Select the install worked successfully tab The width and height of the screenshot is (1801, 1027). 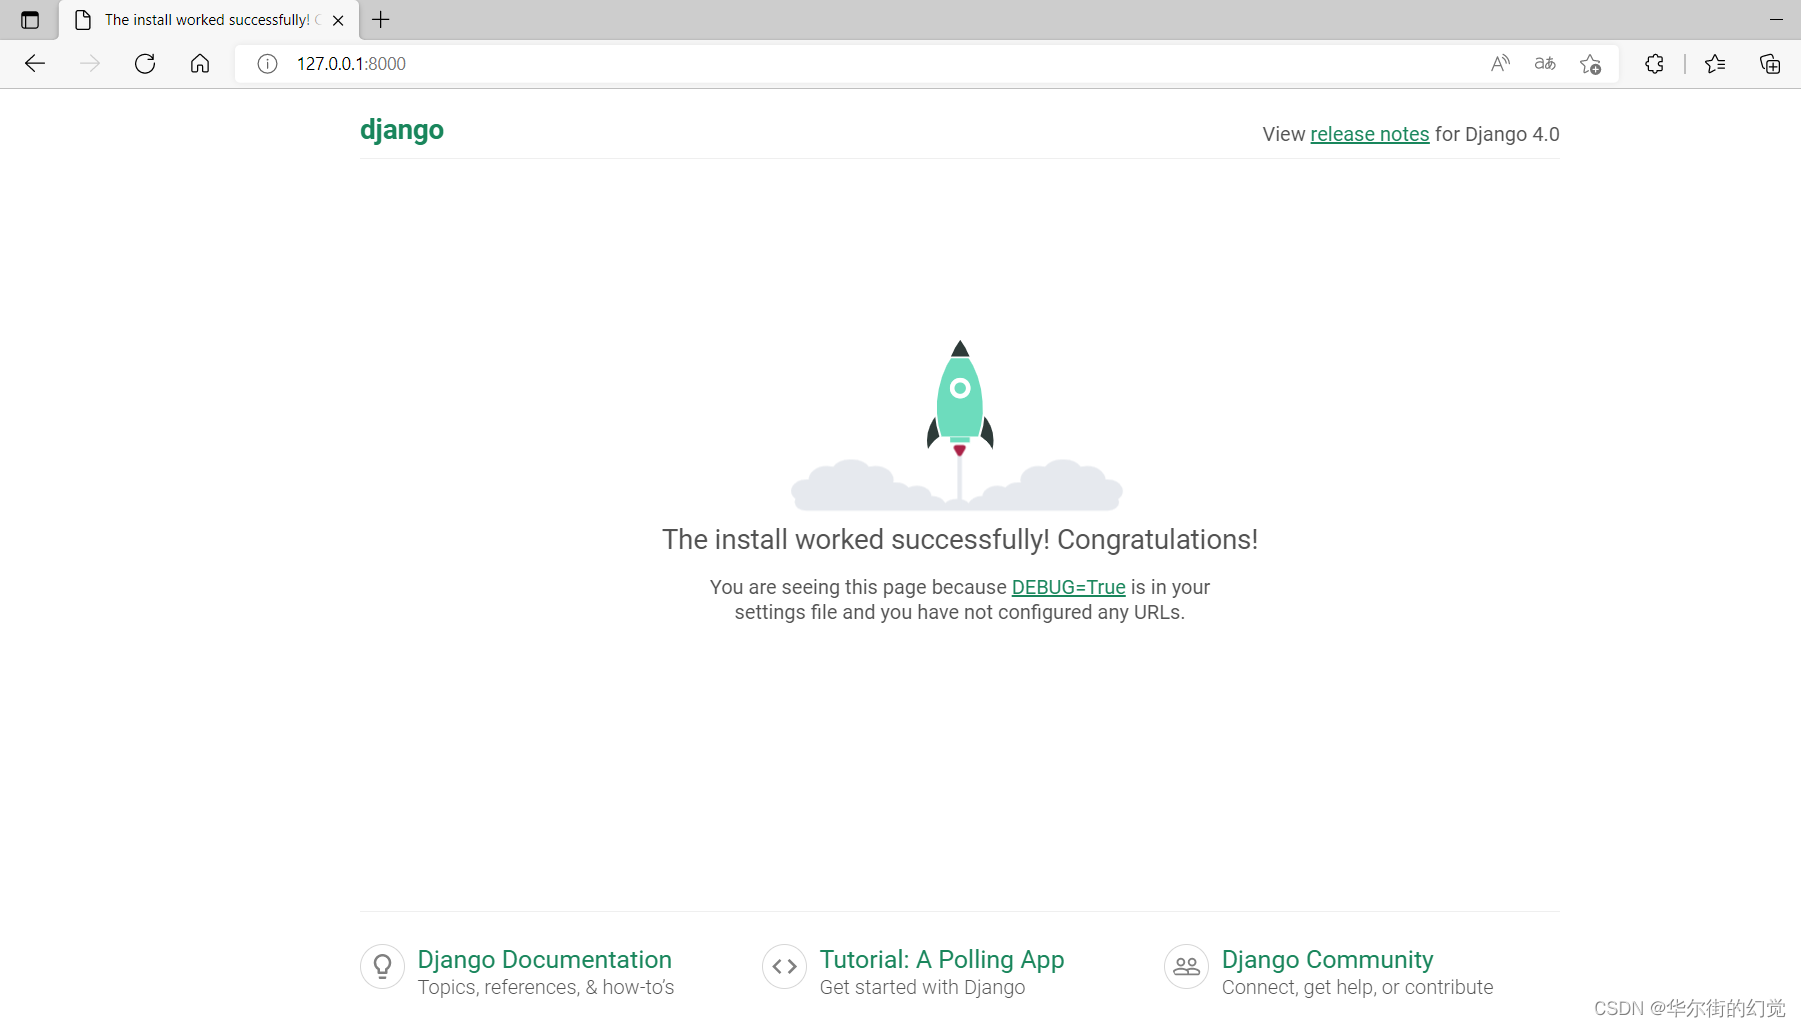(200, 19)
